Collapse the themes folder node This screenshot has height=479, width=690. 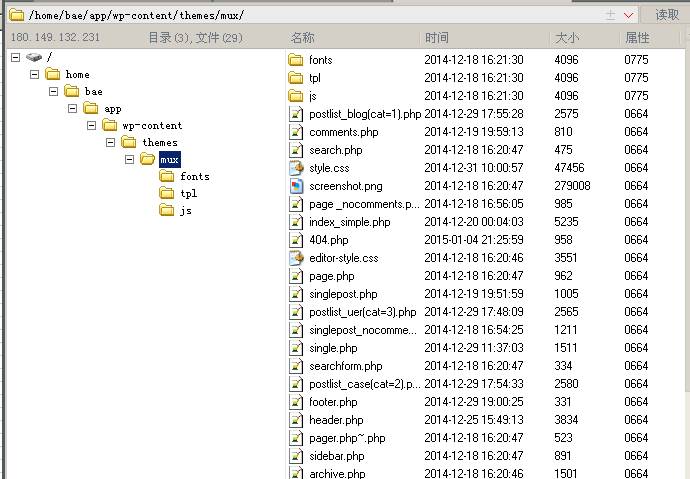coord(110,143)
